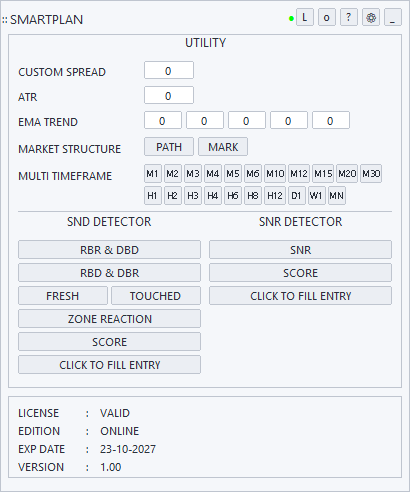The width and height of the screenshot is (410, 492).
Task: Select the H3 timeframe button
Action: tap(193, 195)
